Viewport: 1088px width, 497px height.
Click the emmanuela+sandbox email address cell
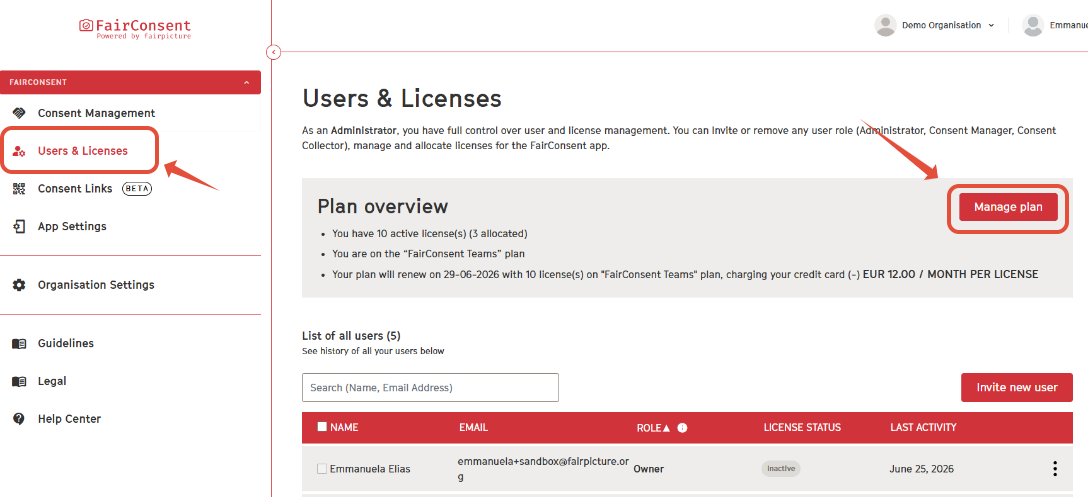click(543, 469)
